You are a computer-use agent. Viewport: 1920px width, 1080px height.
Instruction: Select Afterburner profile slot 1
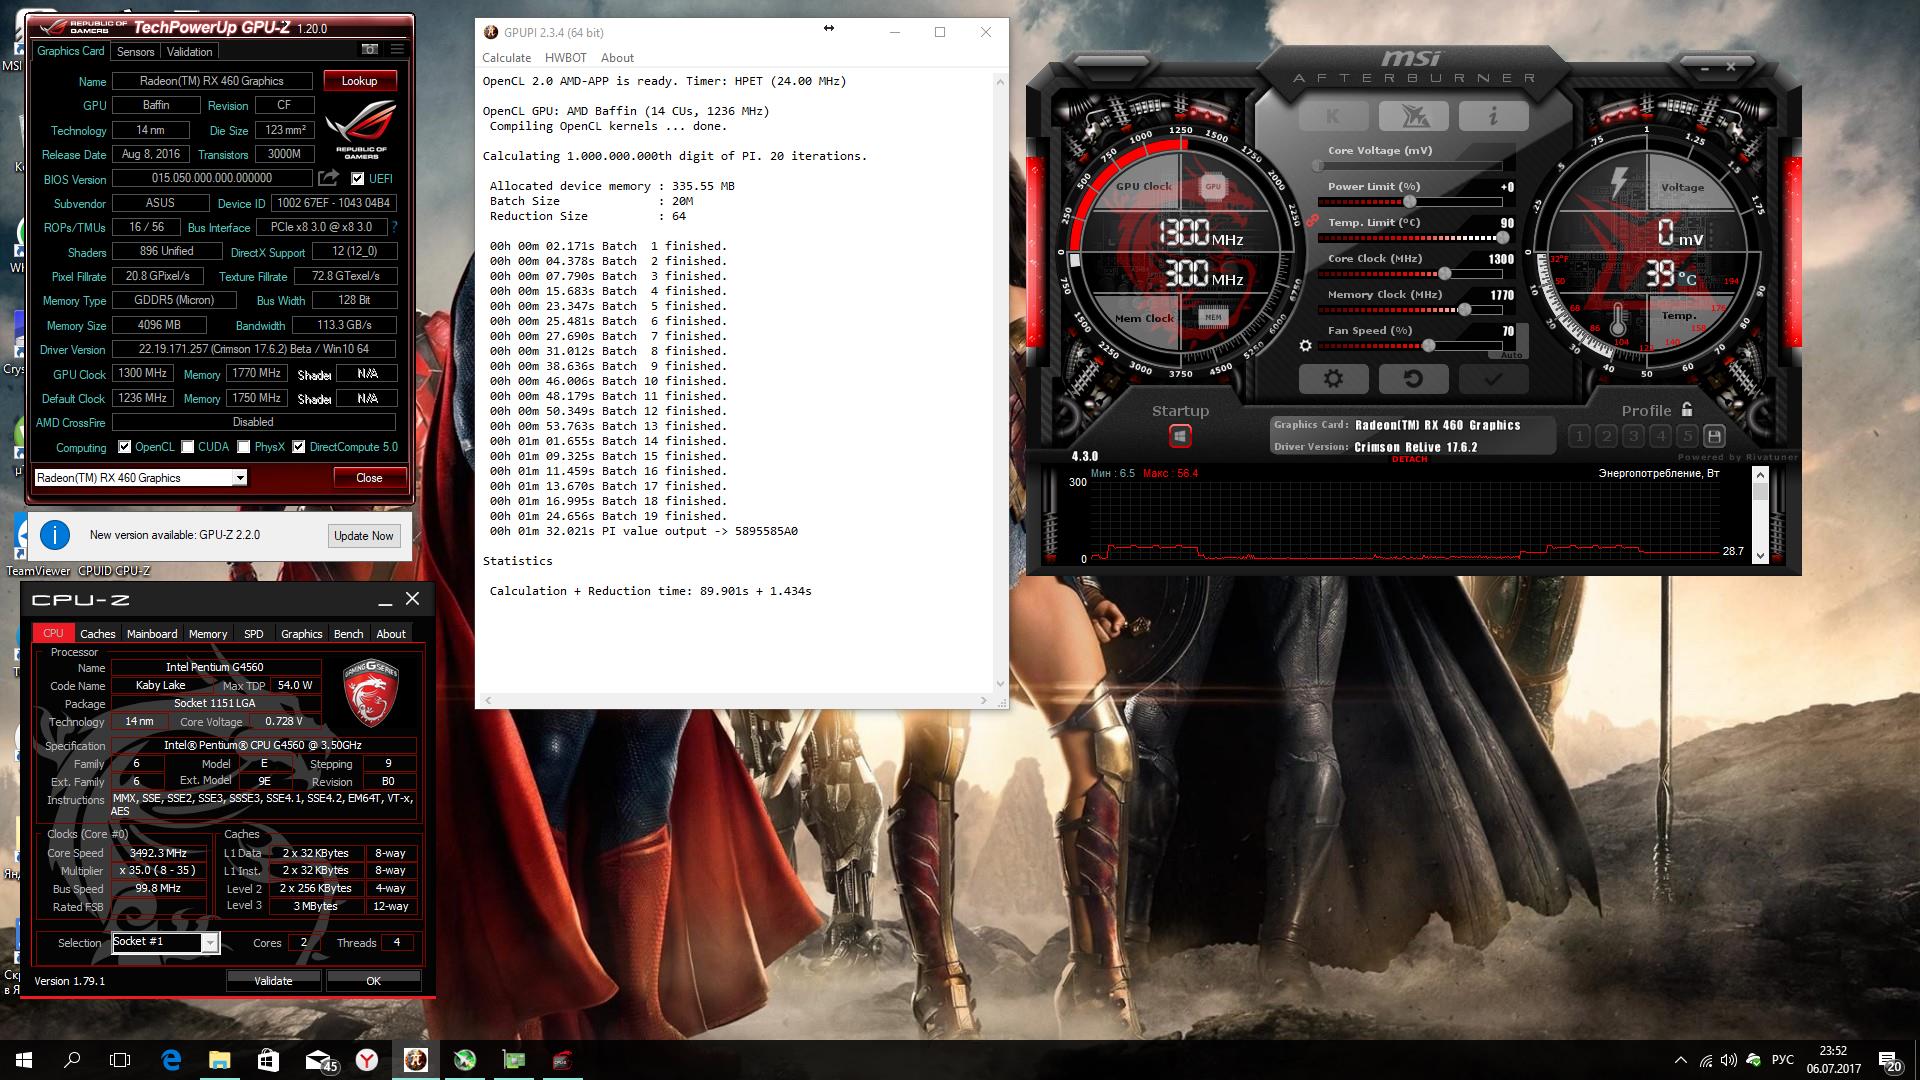tap(1579, 436)
